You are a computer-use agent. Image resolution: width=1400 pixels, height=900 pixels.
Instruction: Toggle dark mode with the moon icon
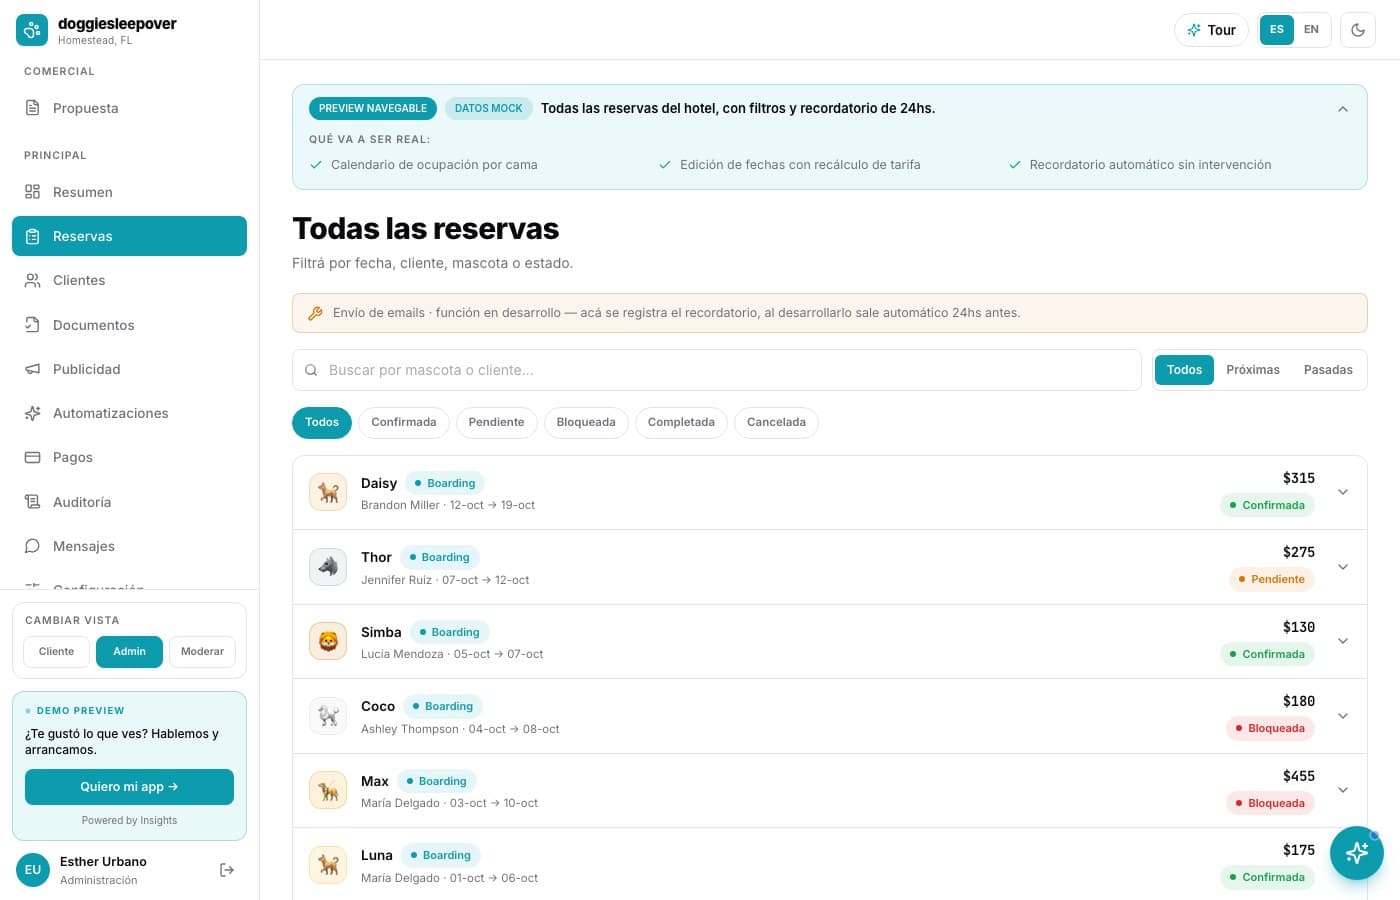coord(1358,30)
